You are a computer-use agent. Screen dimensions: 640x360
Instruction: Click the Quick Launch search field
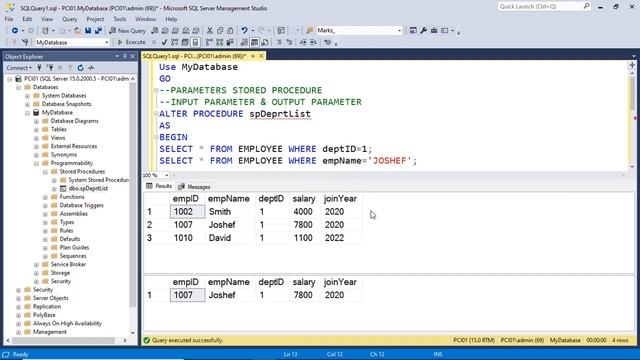(544, 7)
